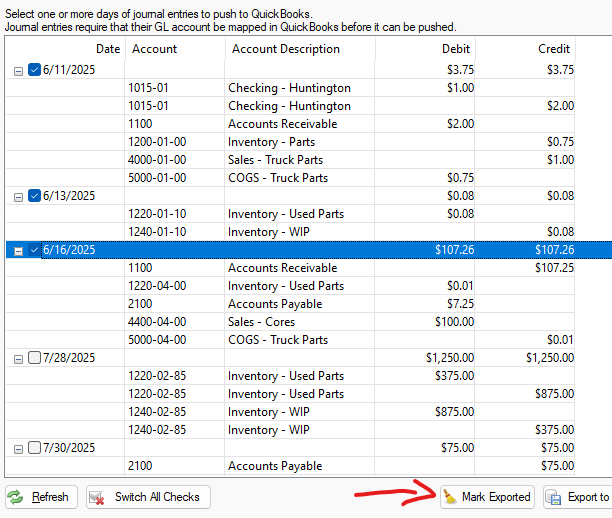The image size is (612, 518).
Task: Click the Account column header
Action: point(154,49)
